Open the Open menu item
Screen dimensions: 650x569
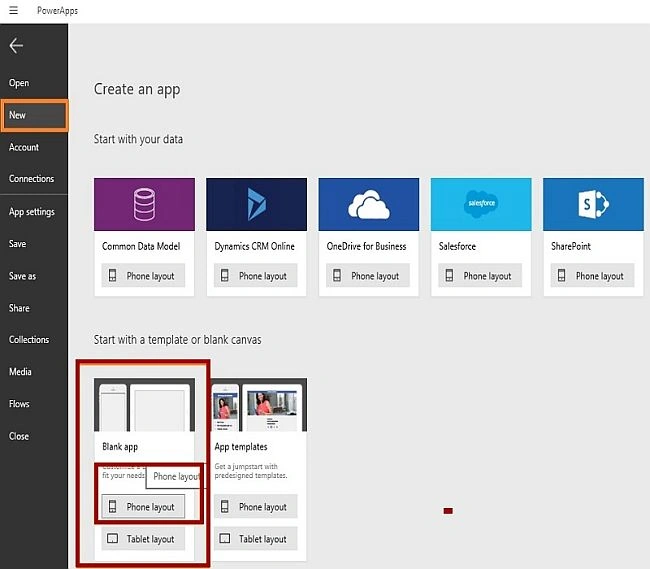click(x=19, y=83)
